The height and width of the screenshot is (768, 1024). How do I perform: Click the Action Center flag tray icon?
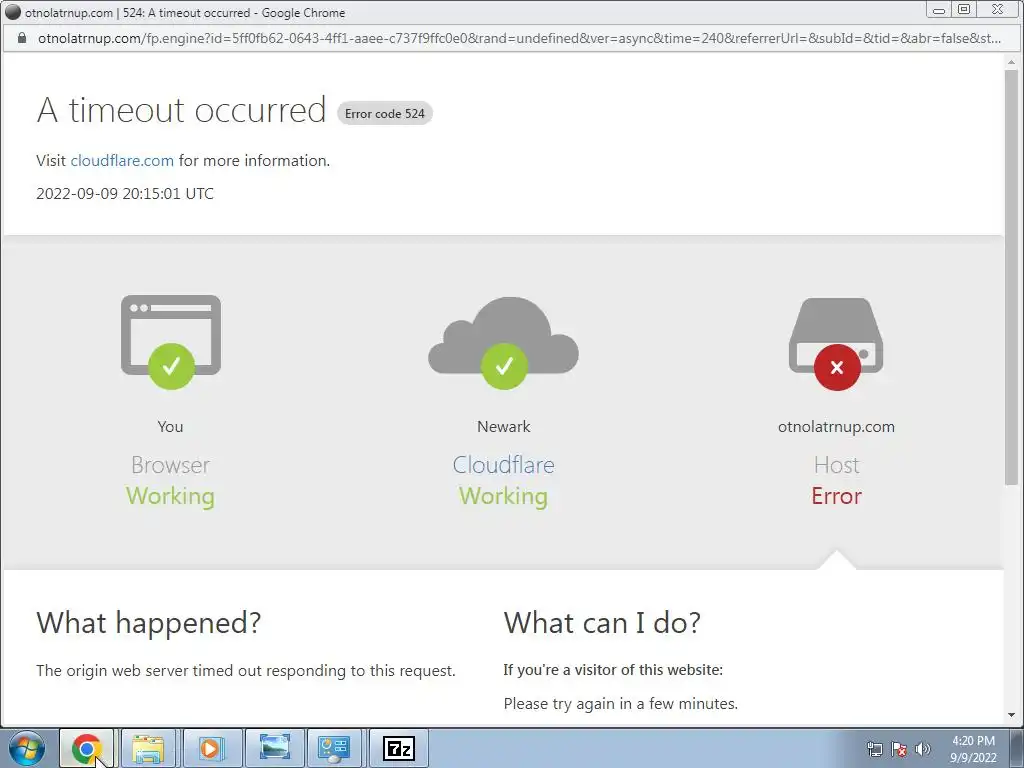coord(899,749)
